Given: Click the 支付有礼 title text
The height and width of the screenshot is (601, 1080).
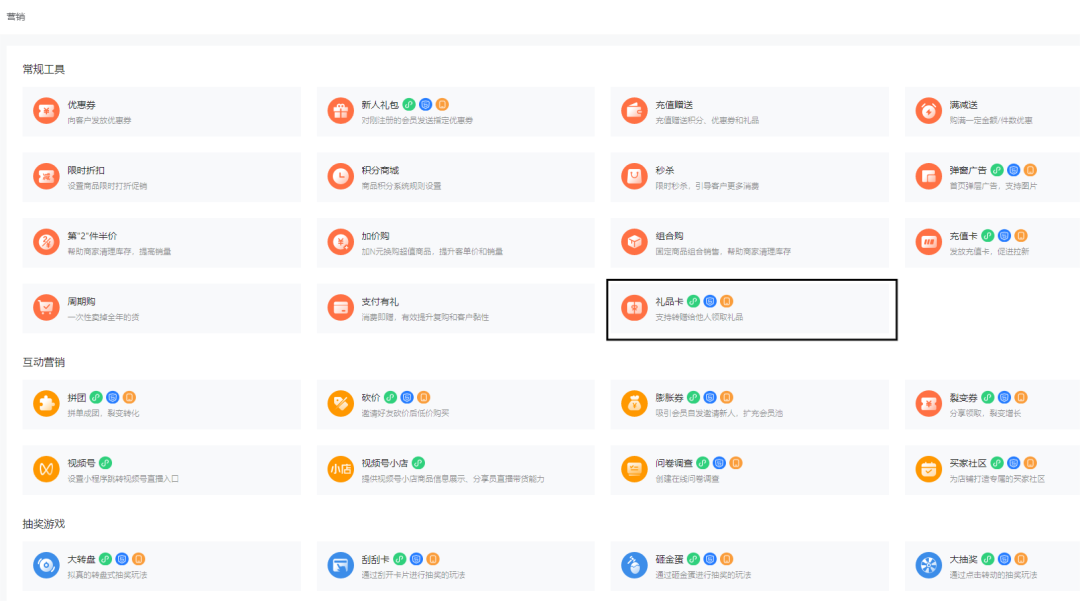Looking at the screenshot, I should point(380,302).
